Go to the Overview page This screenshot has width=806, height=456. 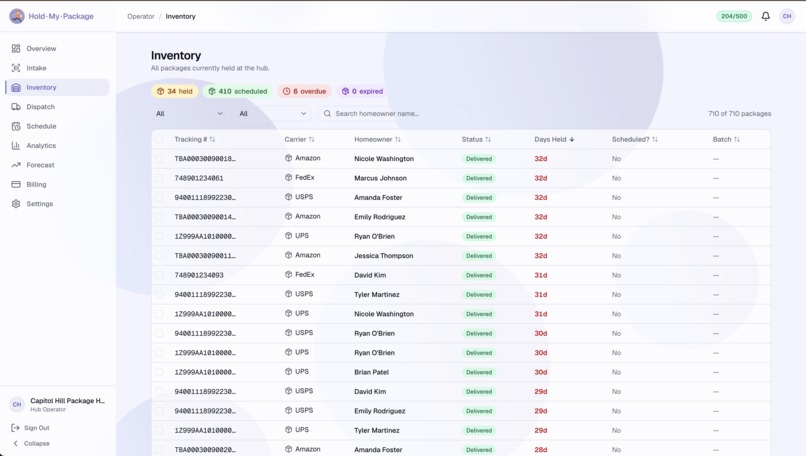58,48
